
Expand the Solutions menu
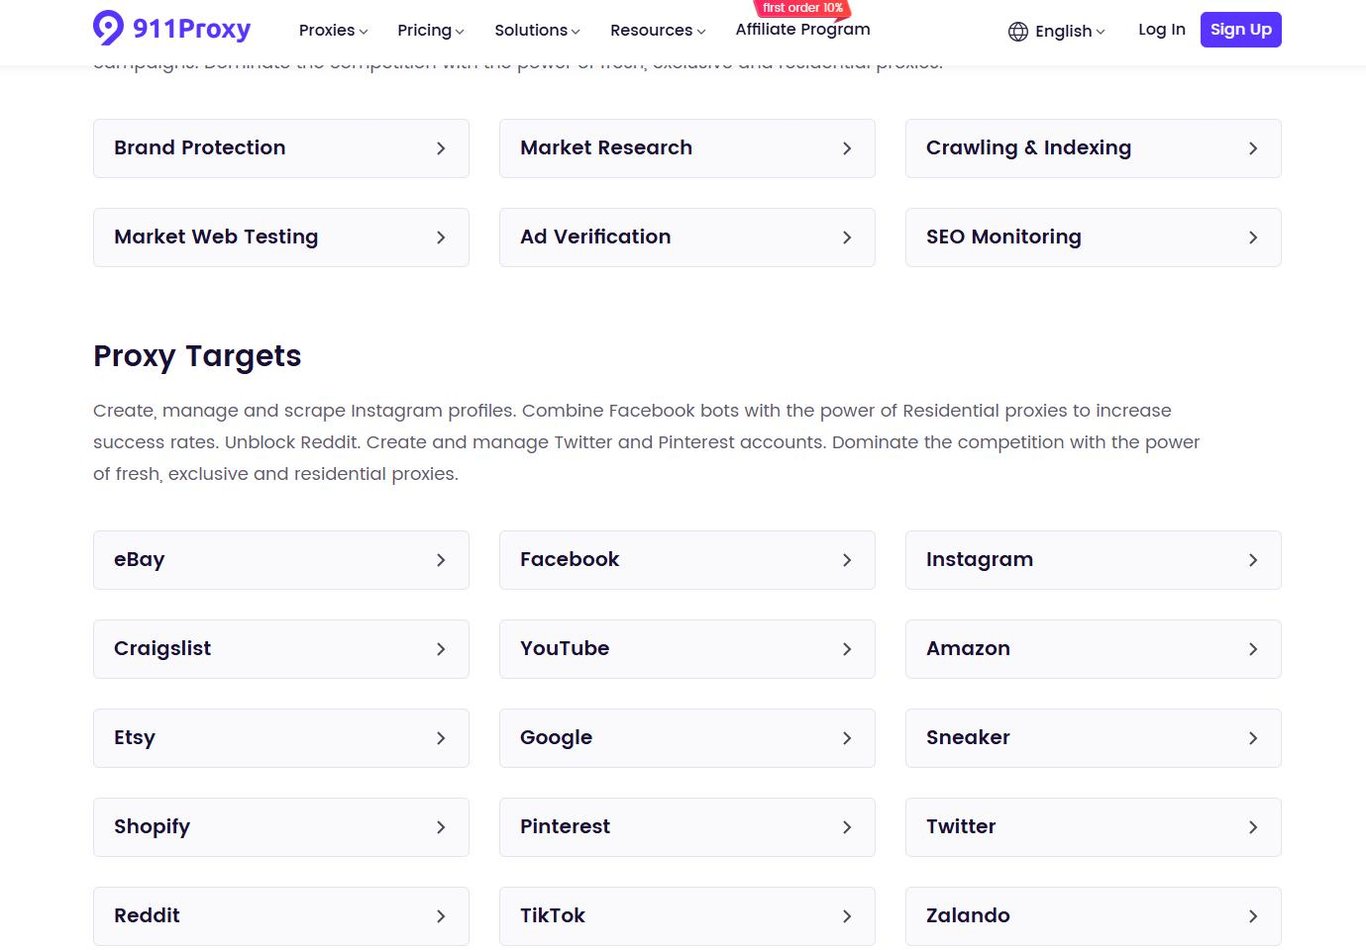point(537,30)
